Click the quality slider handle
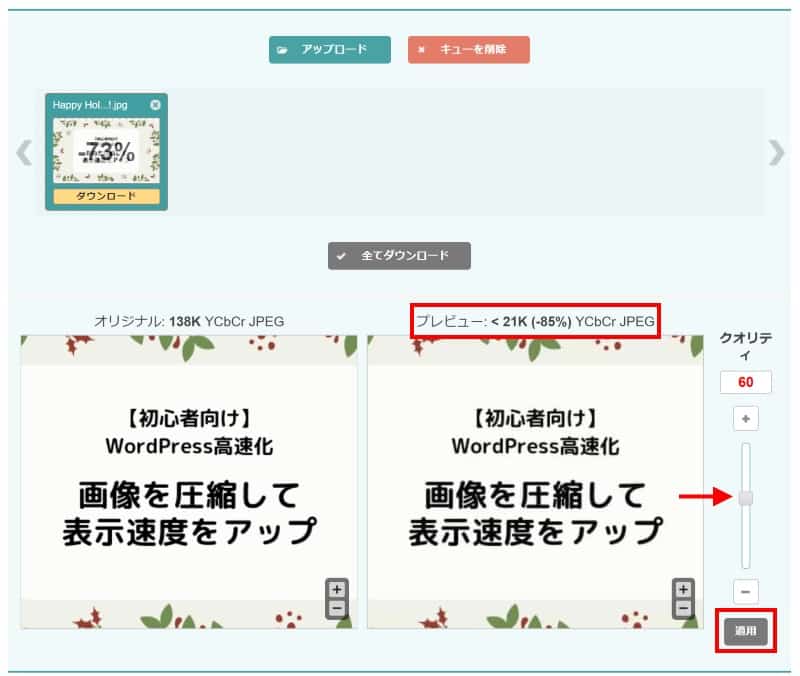This screenshot has width=800, height=676. point(745,497)
